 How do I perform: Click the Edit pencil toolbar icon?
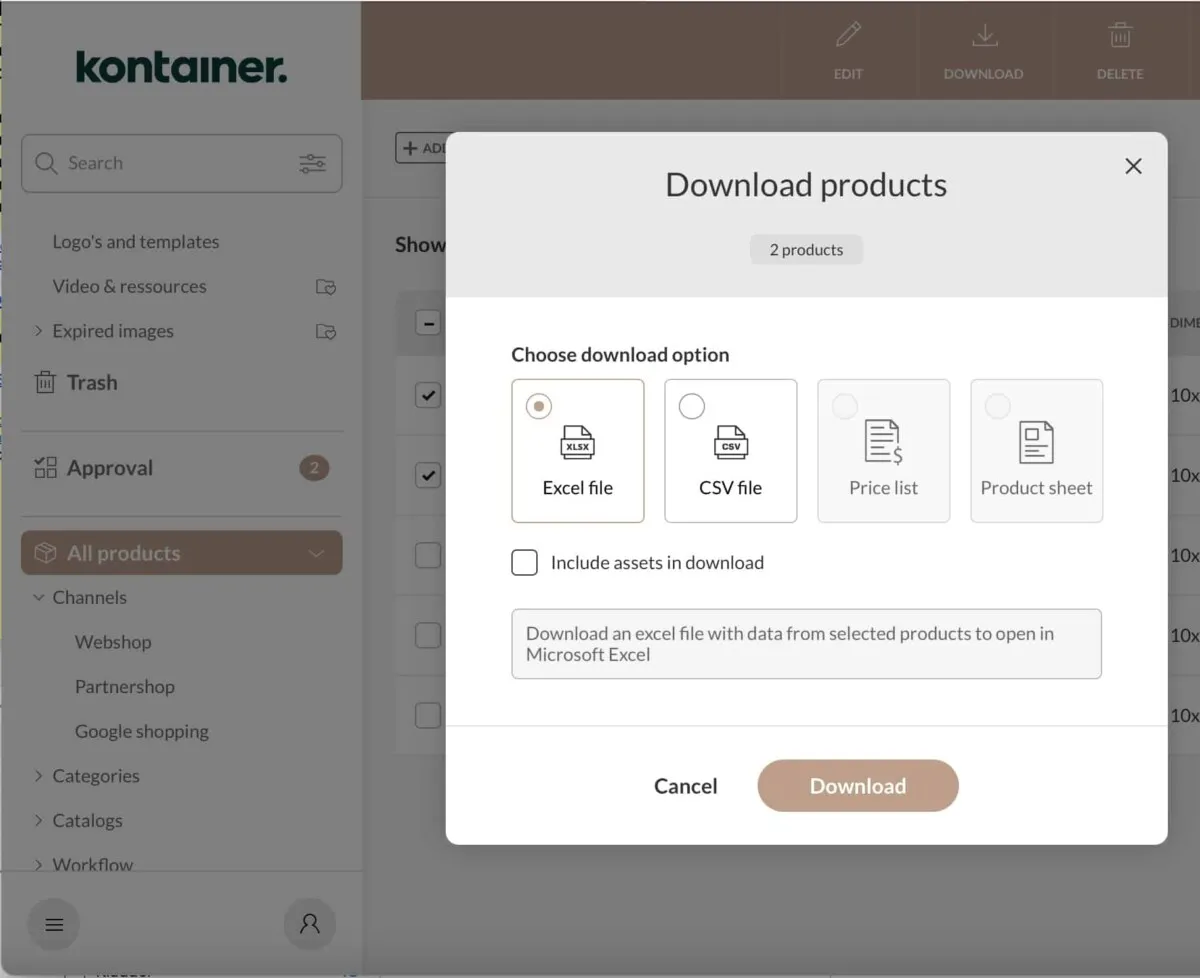[x=848, y=37]
